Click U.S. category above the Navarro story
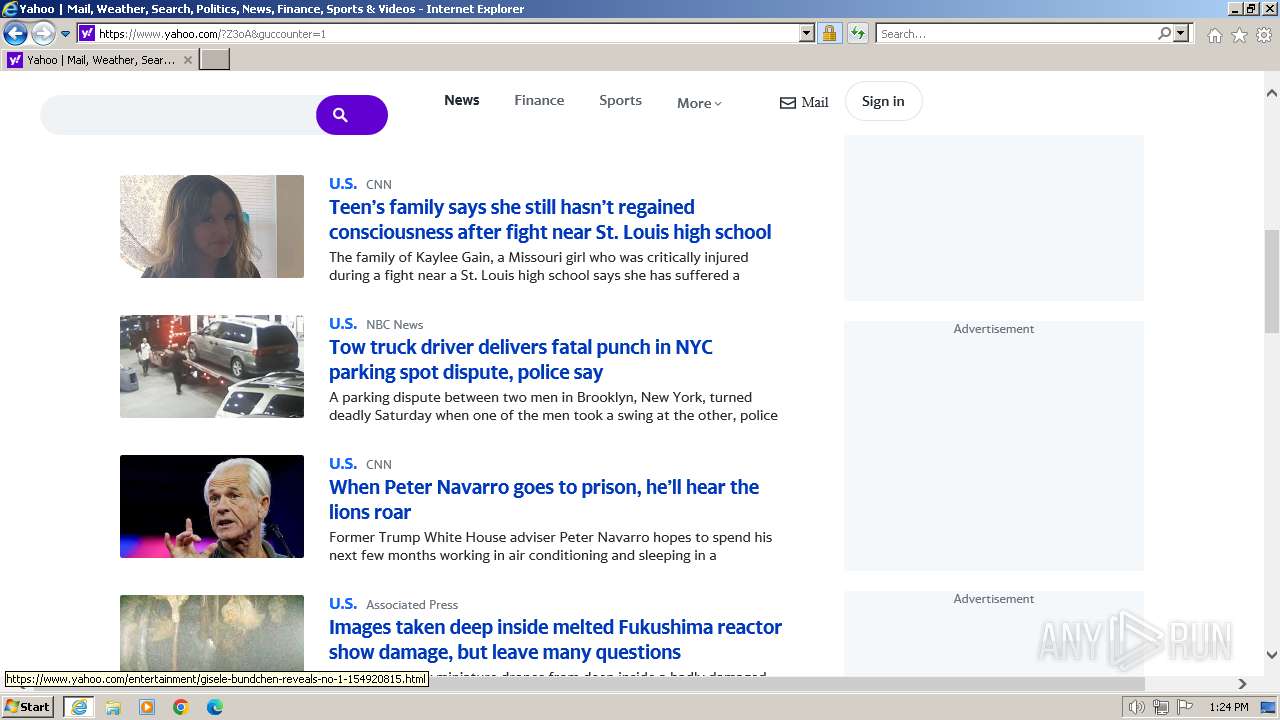The image size is (1280, 720). [343, 463]
